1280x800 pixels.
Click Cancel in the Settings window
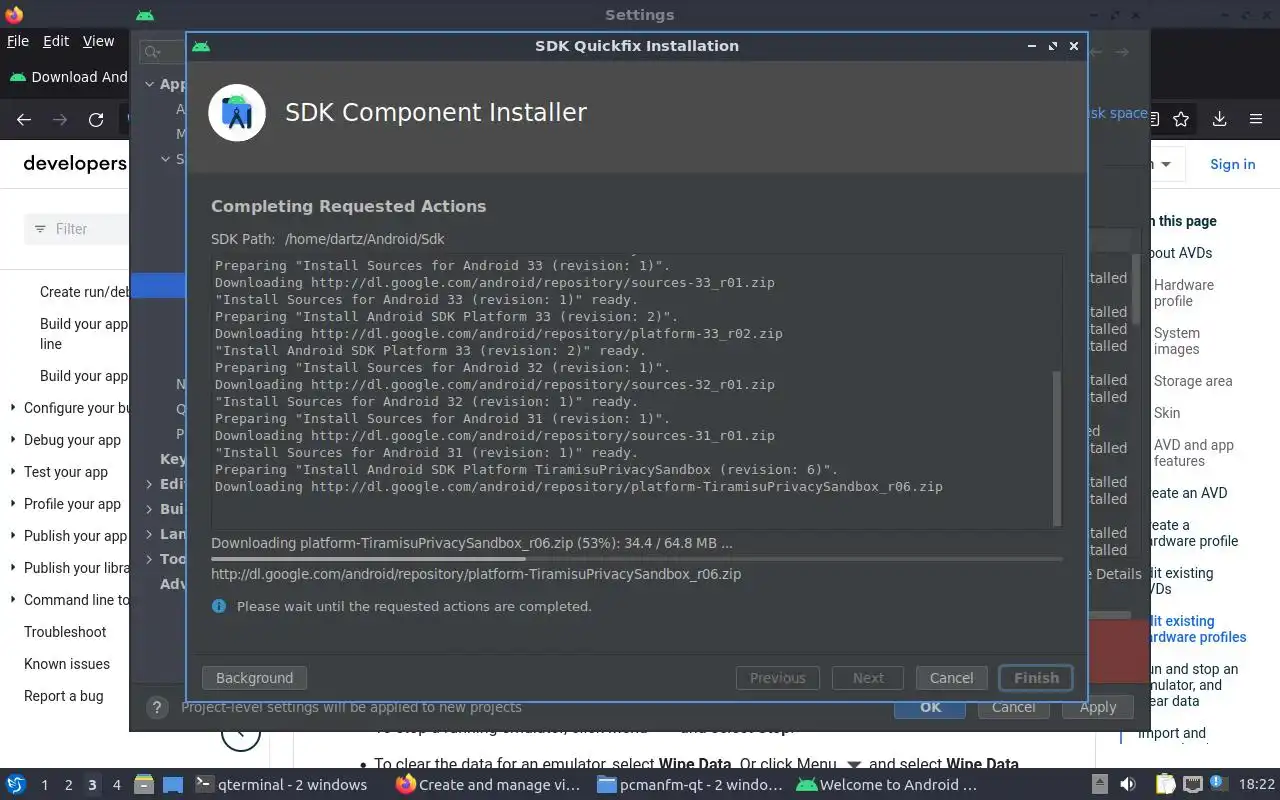1013,707
